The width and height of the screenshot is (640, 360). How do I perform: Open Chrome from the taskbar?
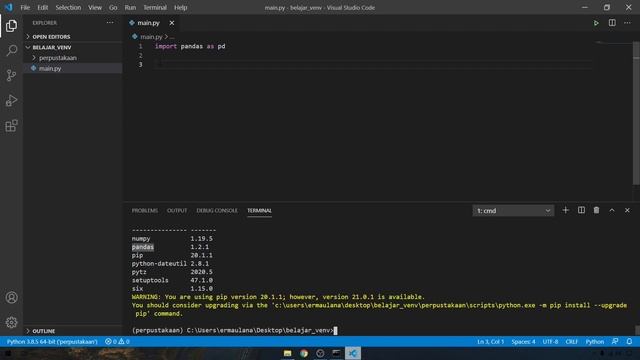click(304, 353)
